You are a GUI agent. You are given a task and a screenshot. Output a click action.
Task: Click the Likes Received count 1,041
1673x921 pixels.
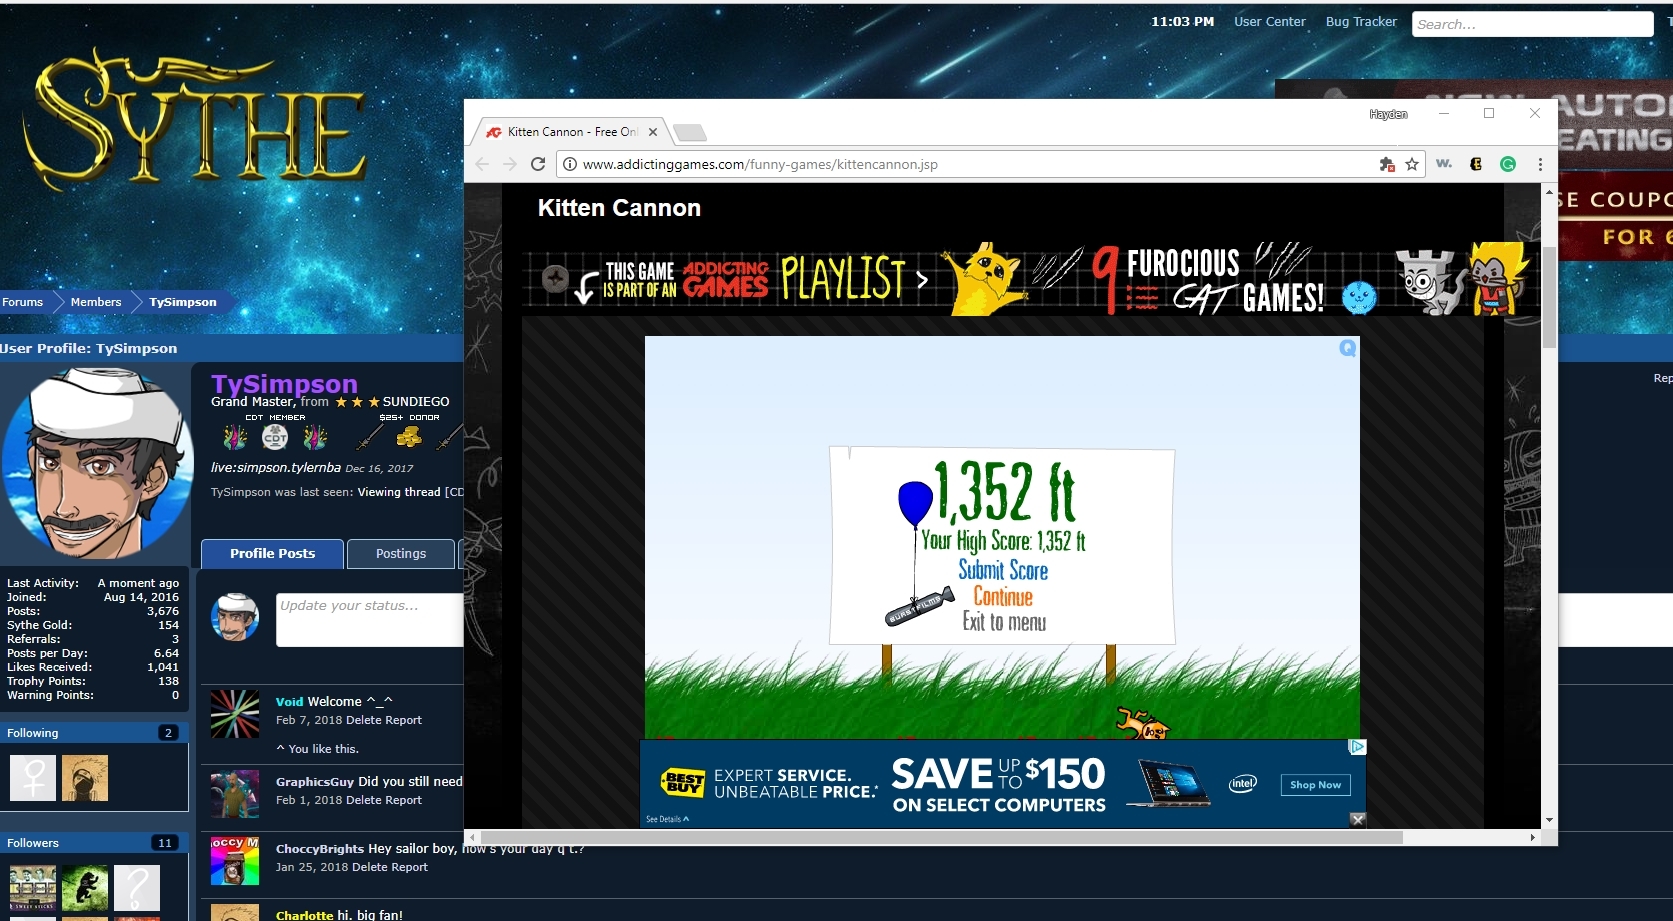coord(163,667)
